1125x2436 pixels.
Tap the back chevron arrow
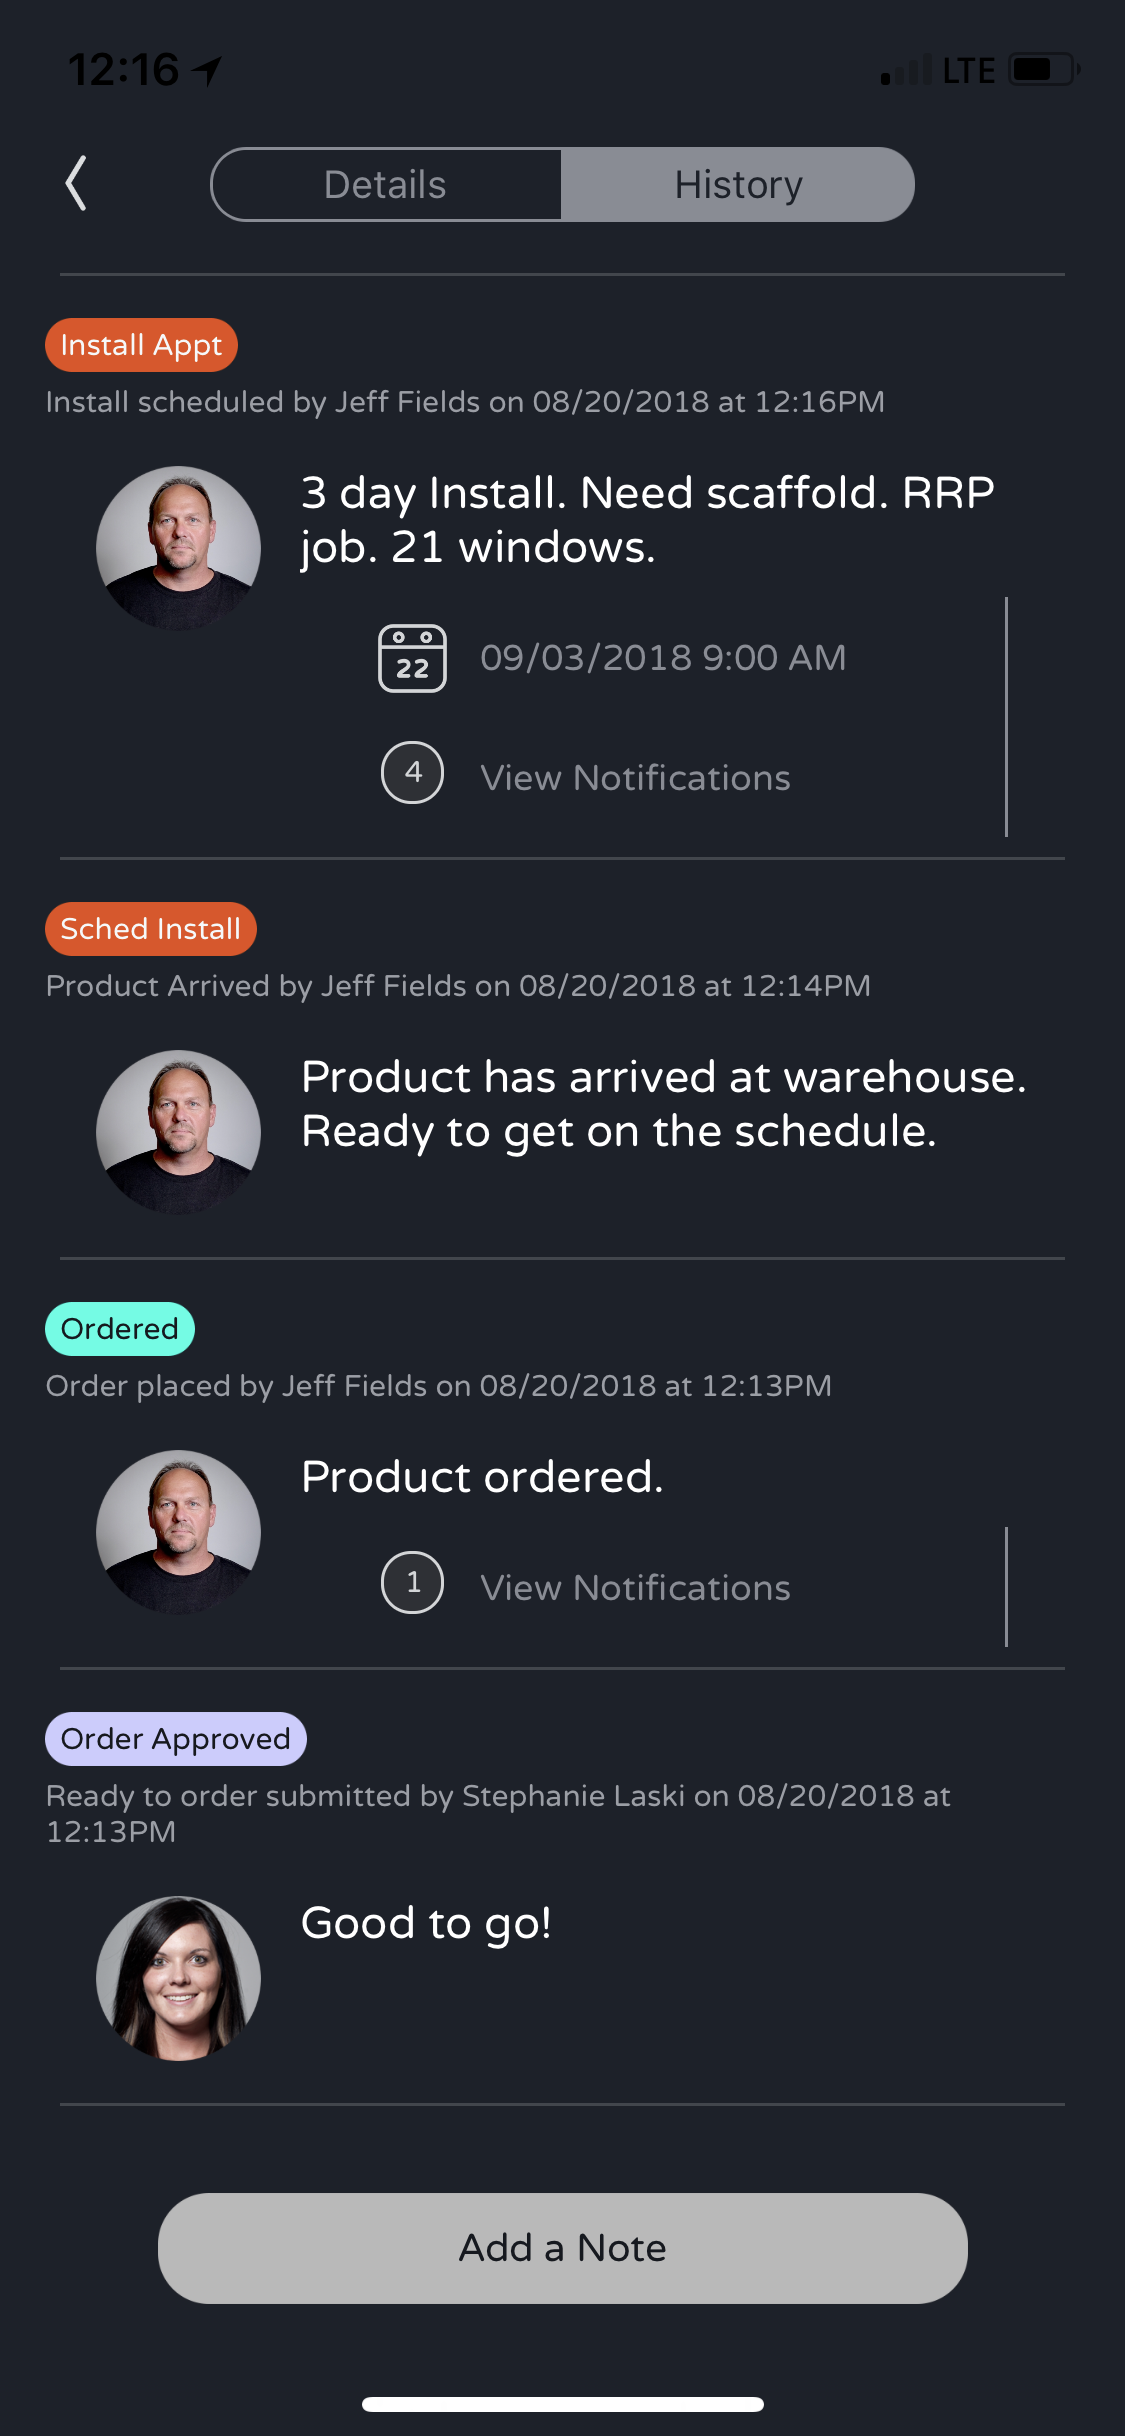pos(76,184)
